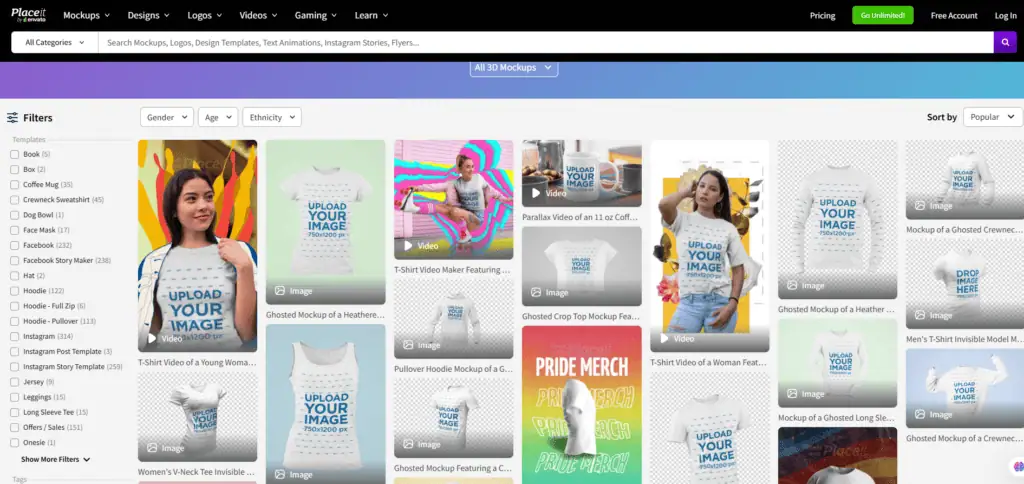Click the purple search magnifier button
The height and width of the screenshot is (484, 1024).
point(1005,42)
